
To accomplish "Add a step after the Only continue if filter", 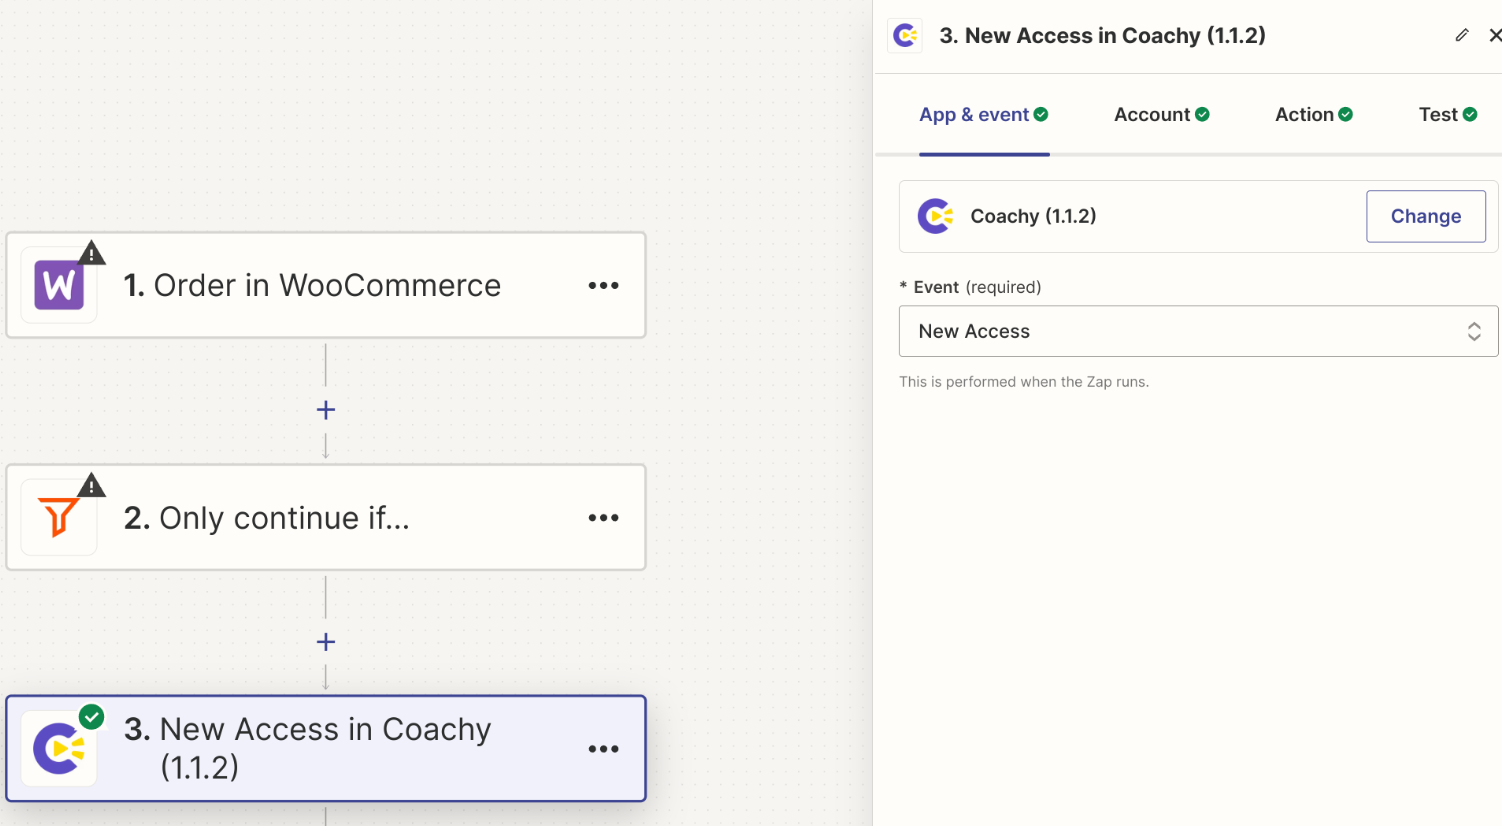I will (325, 642).
